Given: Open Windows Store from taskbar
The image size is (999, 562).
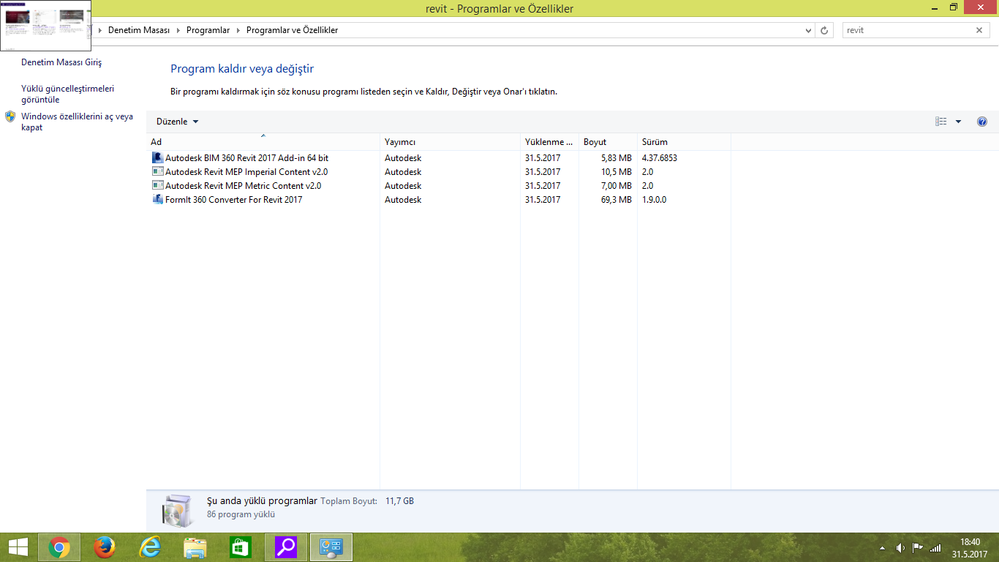Looking at the screenshot, I should [x=240, y=547].
